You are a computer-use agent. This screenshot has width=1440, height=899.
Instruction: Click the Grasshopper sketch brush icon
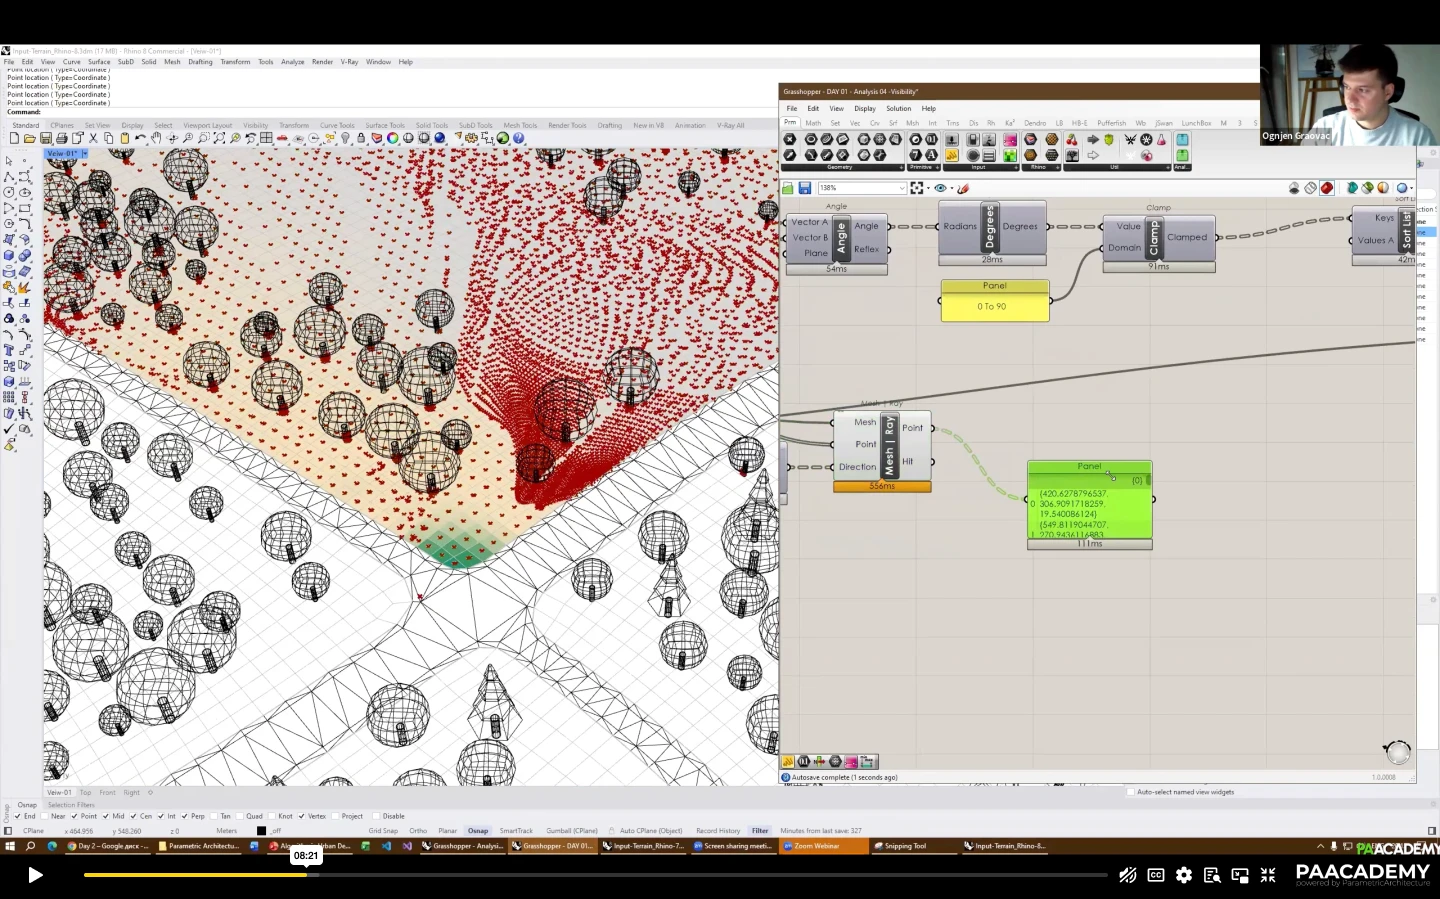(964, 188)
